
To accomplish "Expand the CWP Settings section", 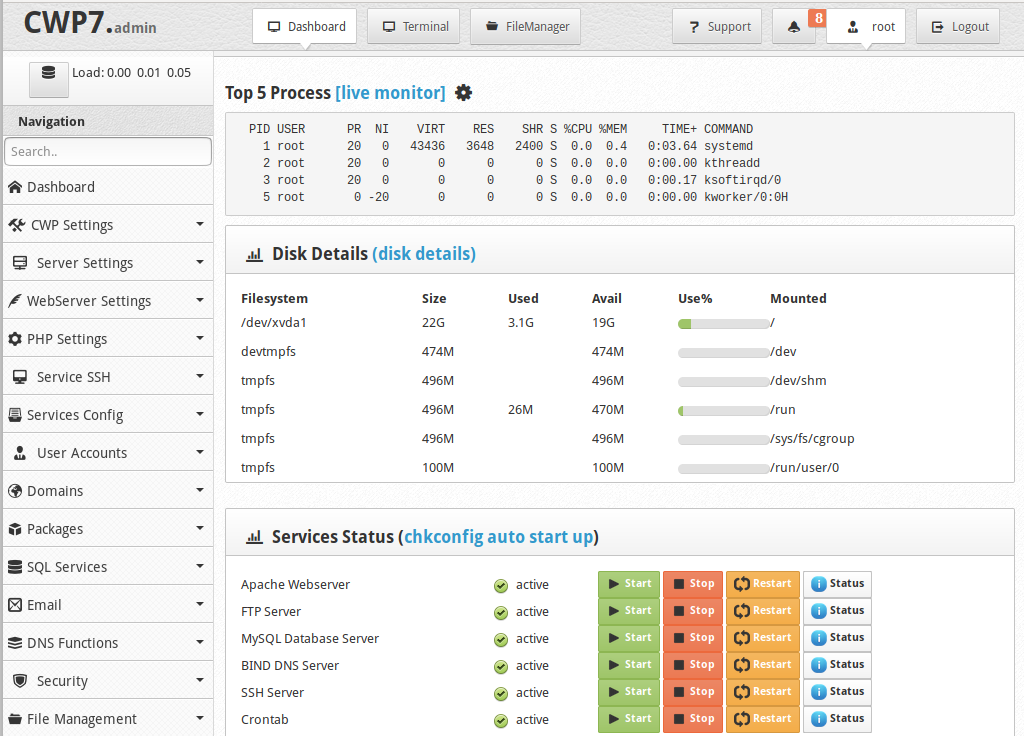I will click(107, 224).
